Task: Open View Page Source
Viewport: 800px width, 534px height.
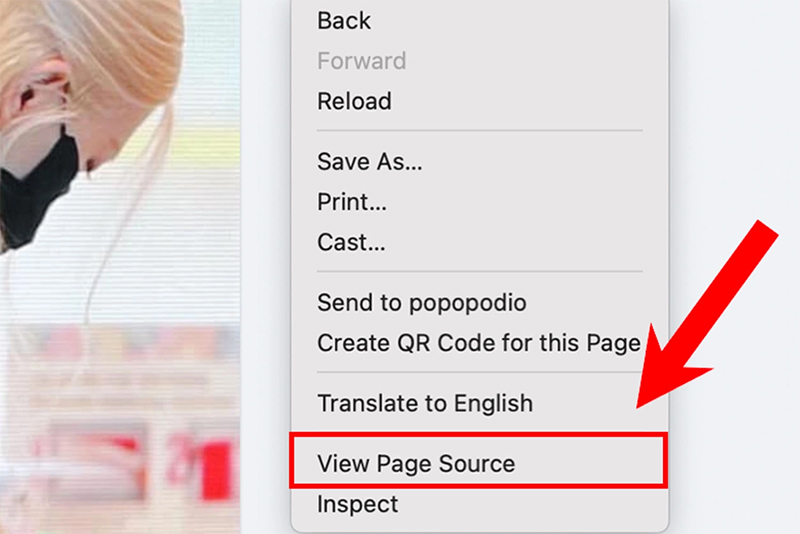Action: (x=416, y=464)
